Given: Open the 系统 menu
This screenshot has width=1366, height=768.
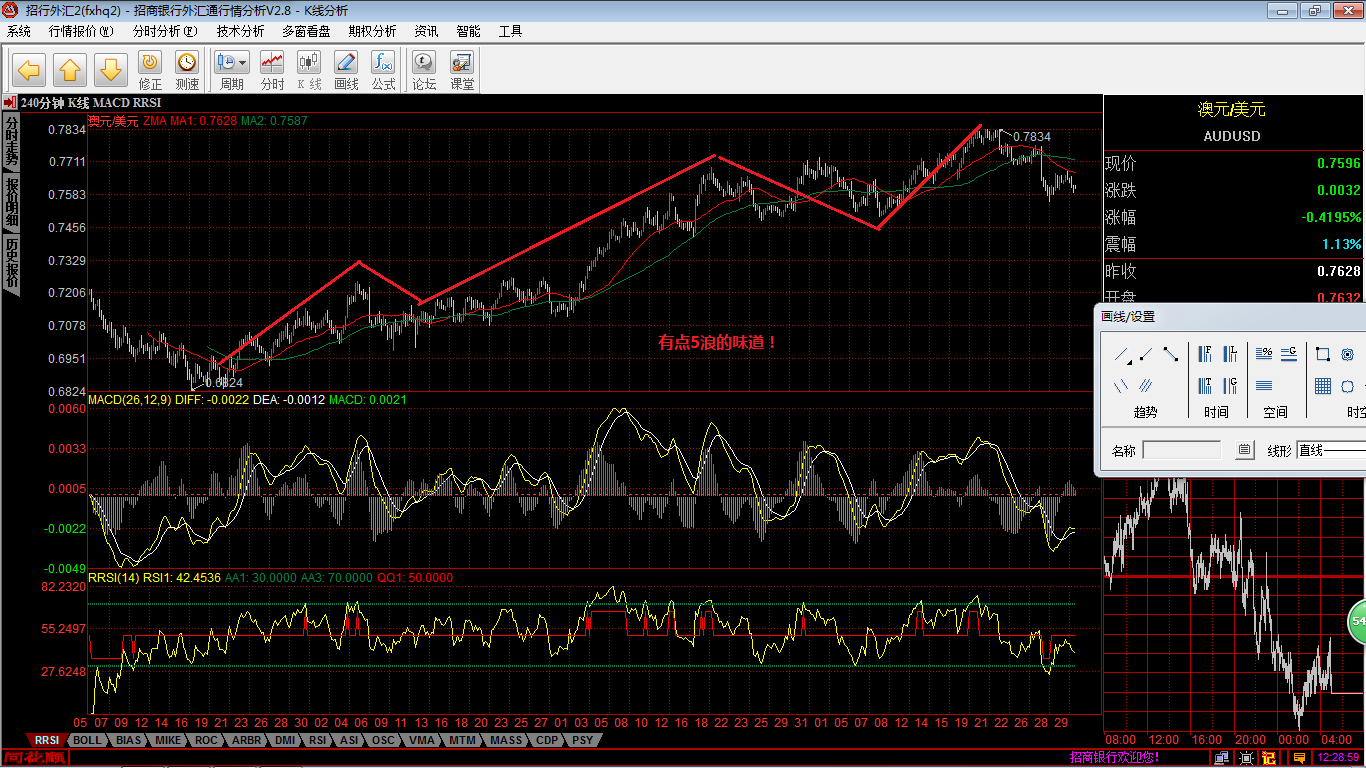Looking at the screenshot, I should tap(19, 31).
